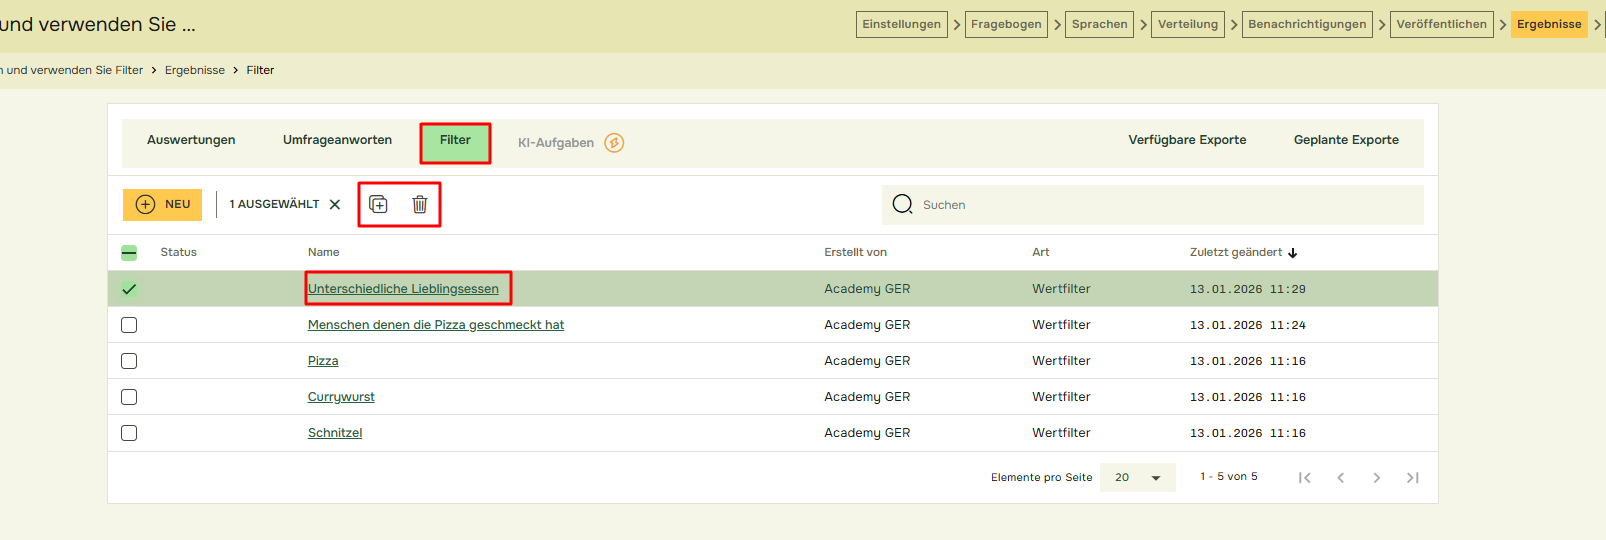Open the Schnitzel filter link
1606x540 pixels.
pos(335,433)
